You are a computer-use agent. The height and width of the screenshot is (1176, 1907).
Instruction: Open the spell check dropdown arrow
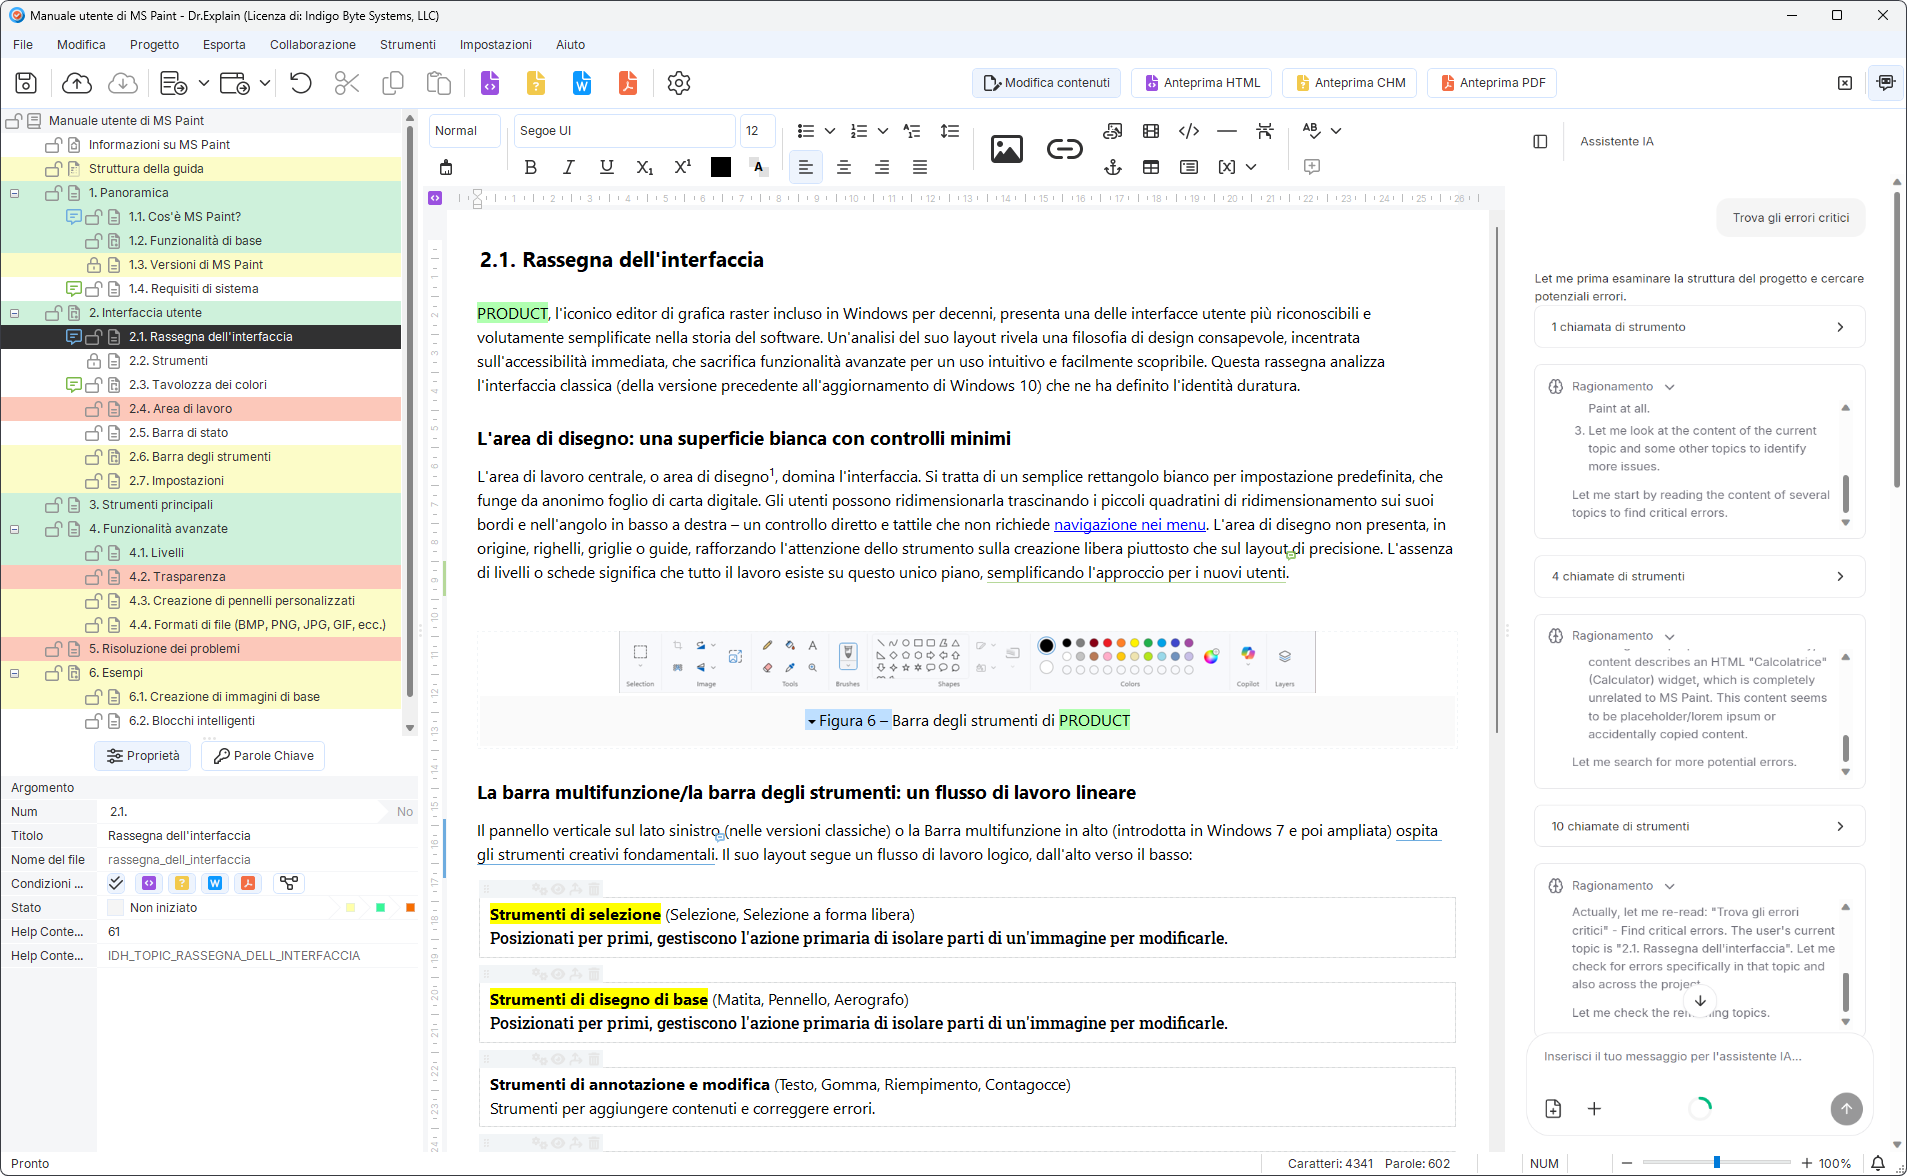coord(1336,131)
